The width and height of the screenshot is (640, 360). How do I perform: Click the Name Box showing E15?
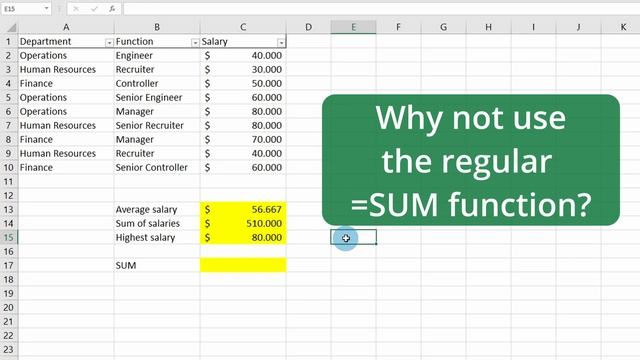click(22, 8)
